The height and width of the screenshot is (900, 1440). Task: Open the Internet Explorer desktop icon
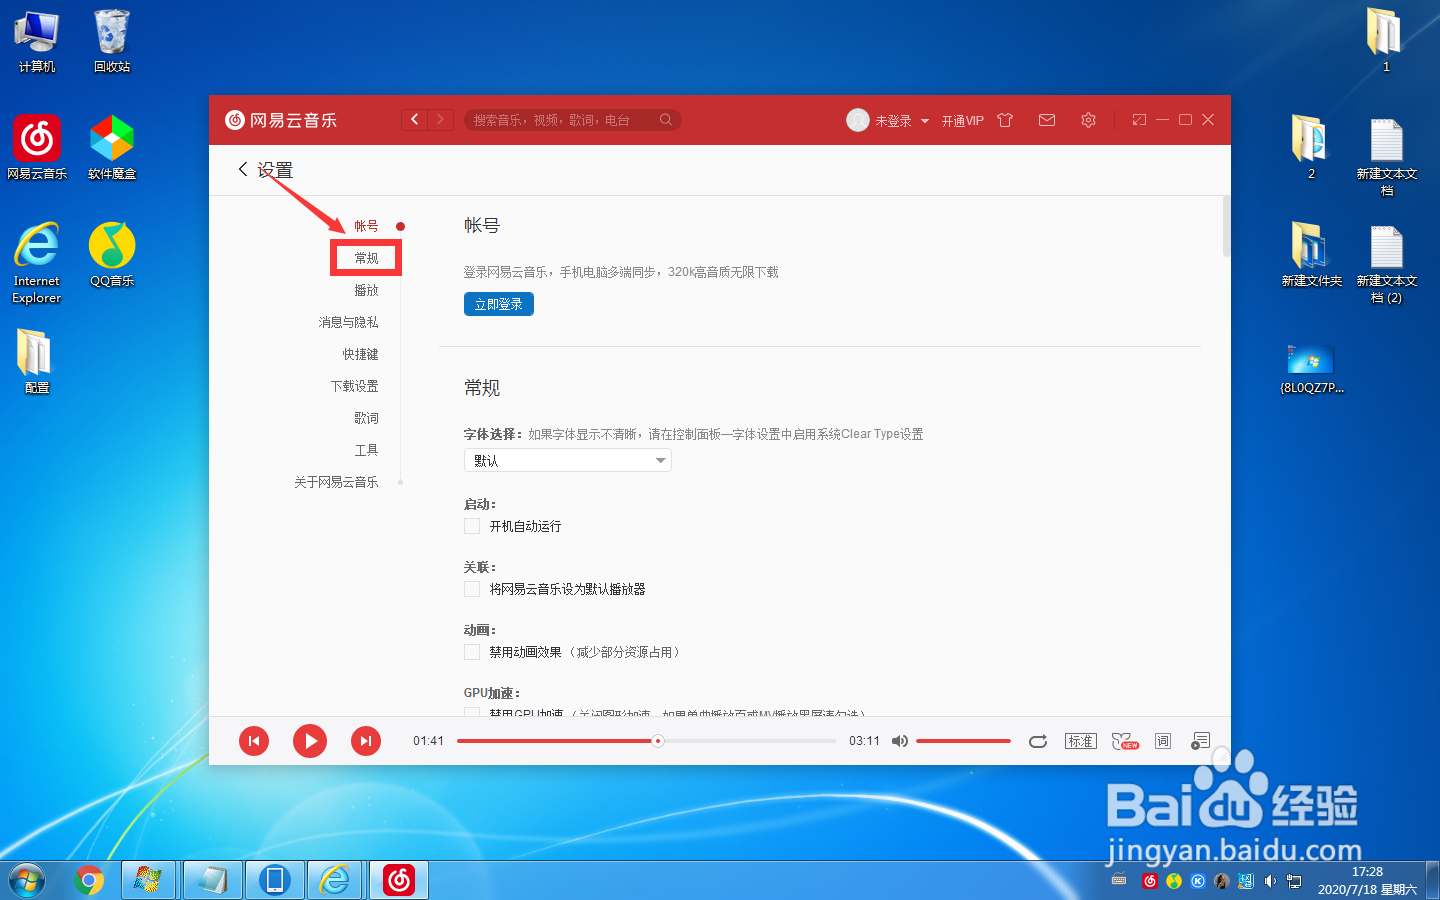(37, 262)
